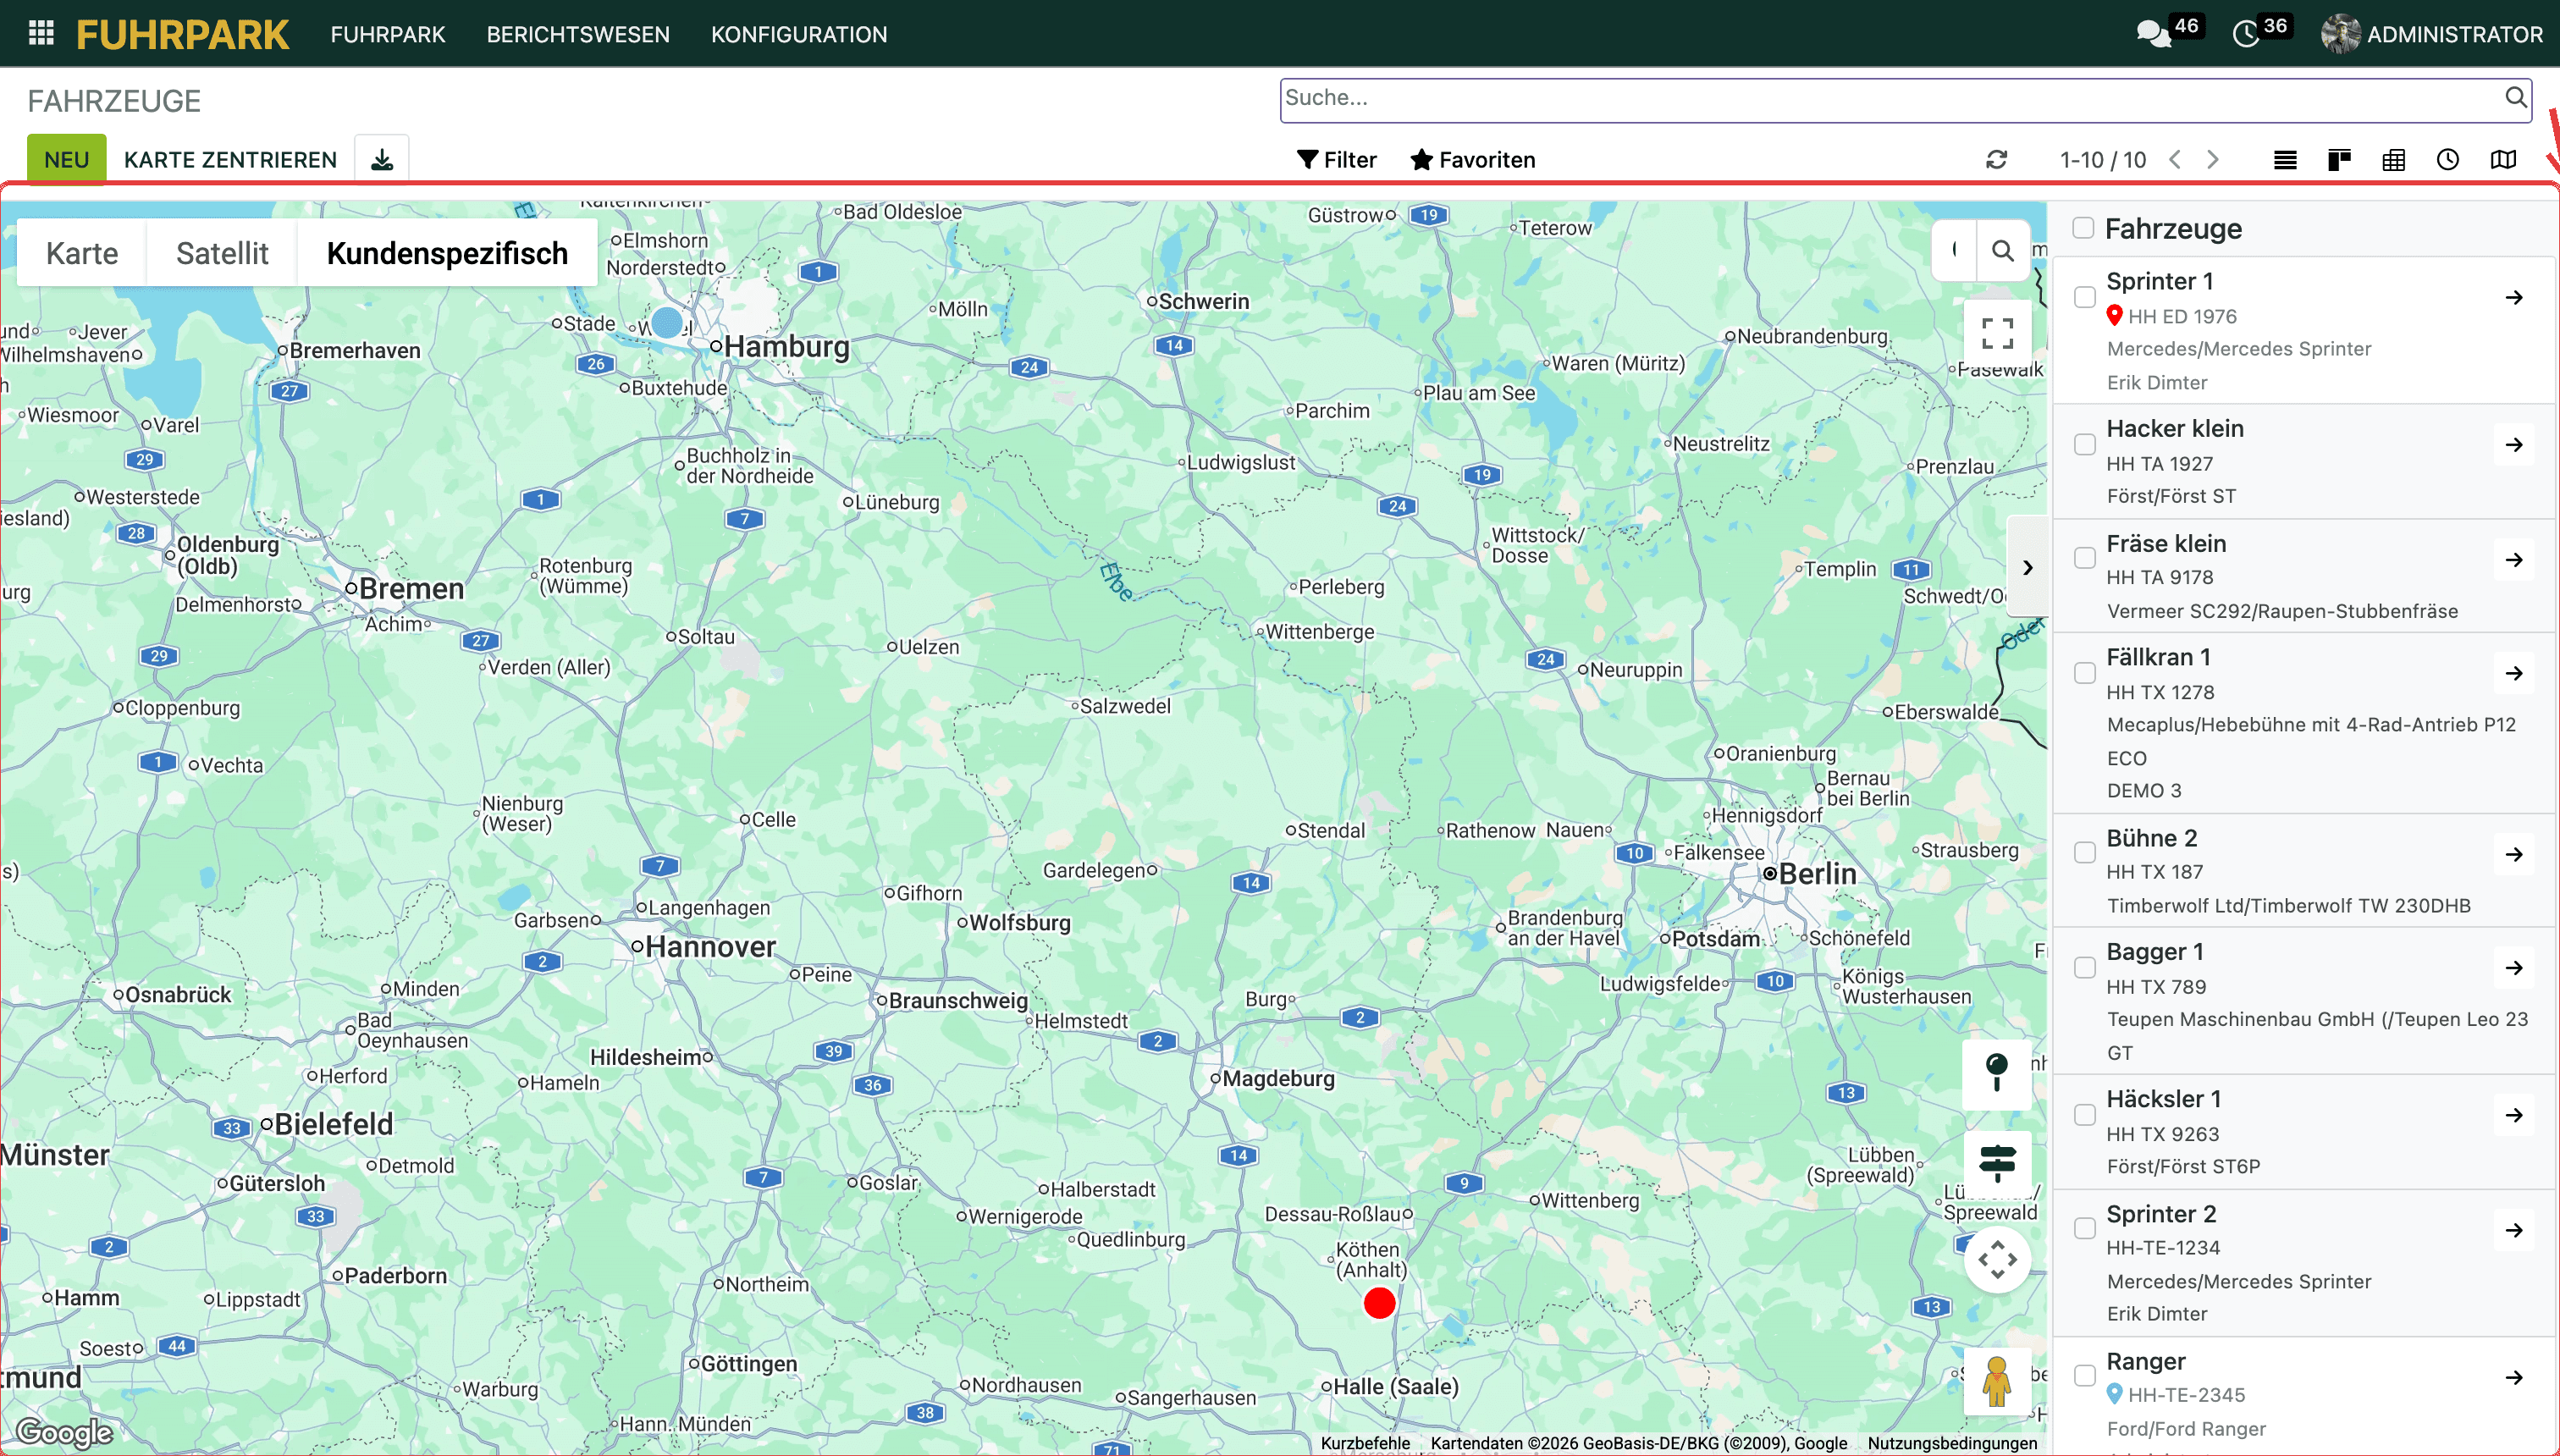The image size is (2560, 1456).
Task: Open the Berichtswesen menu
Action: point(578,34)
